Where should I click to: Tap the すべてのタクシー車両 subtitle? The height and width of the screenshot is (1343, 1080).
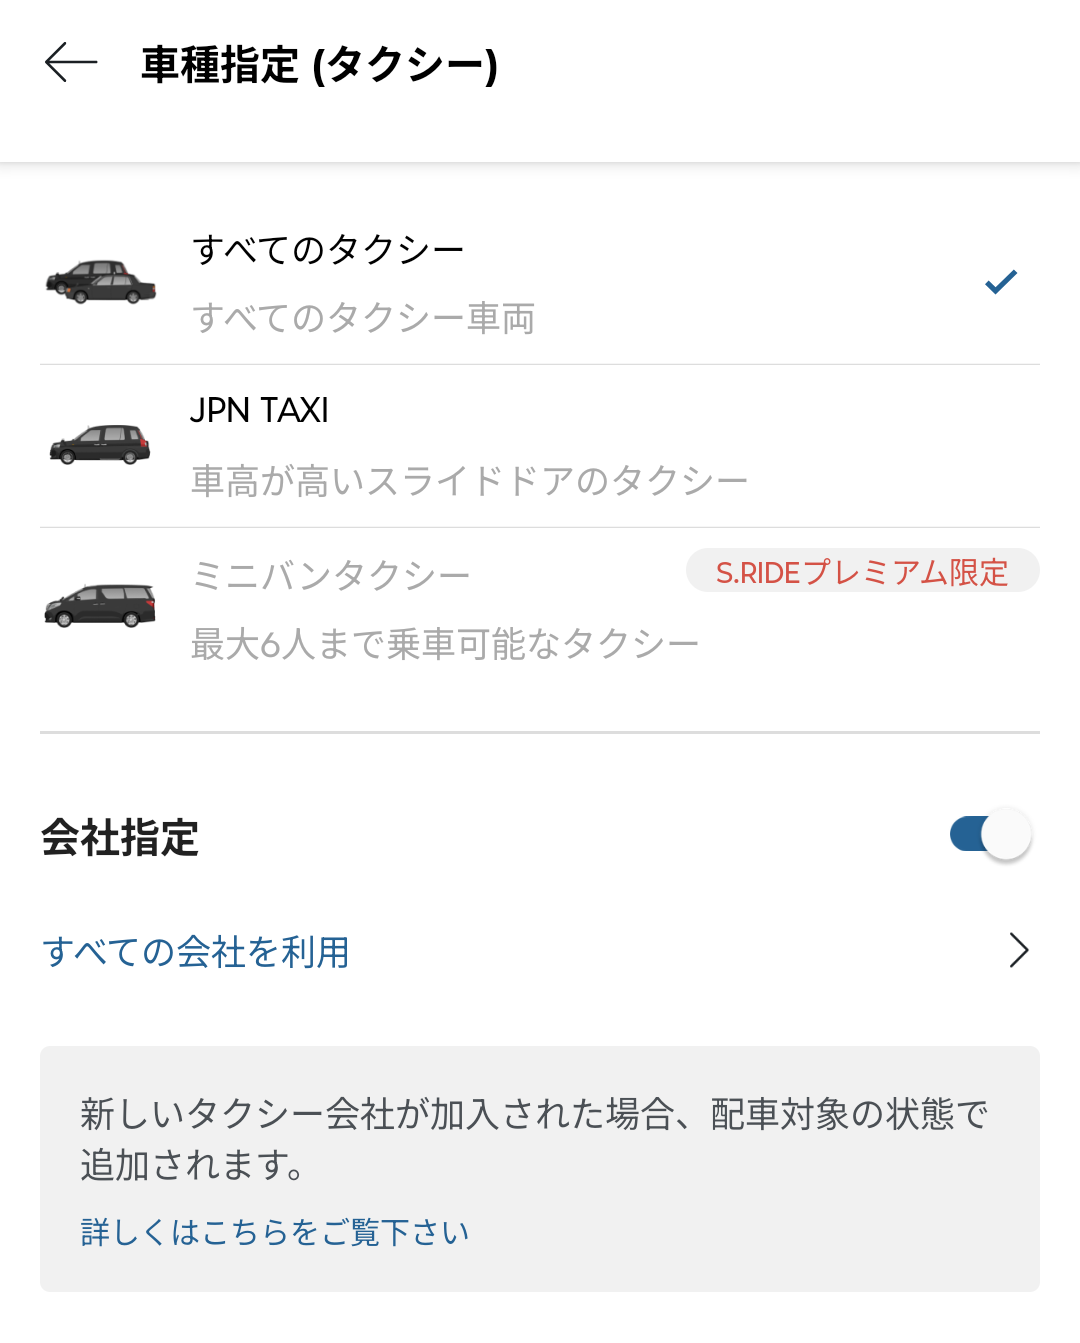[364, 319]
